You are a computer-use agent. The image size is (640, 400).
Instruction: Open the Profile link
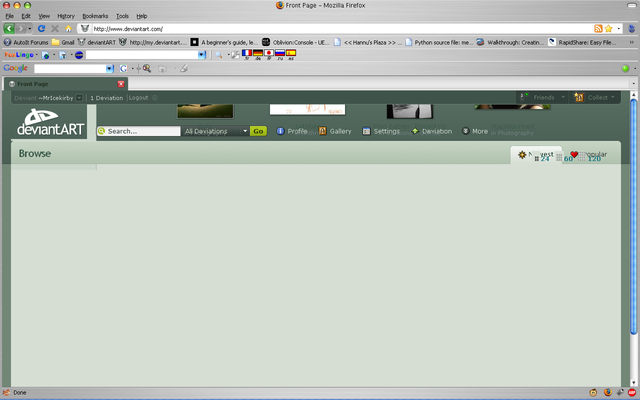point(292,131)
